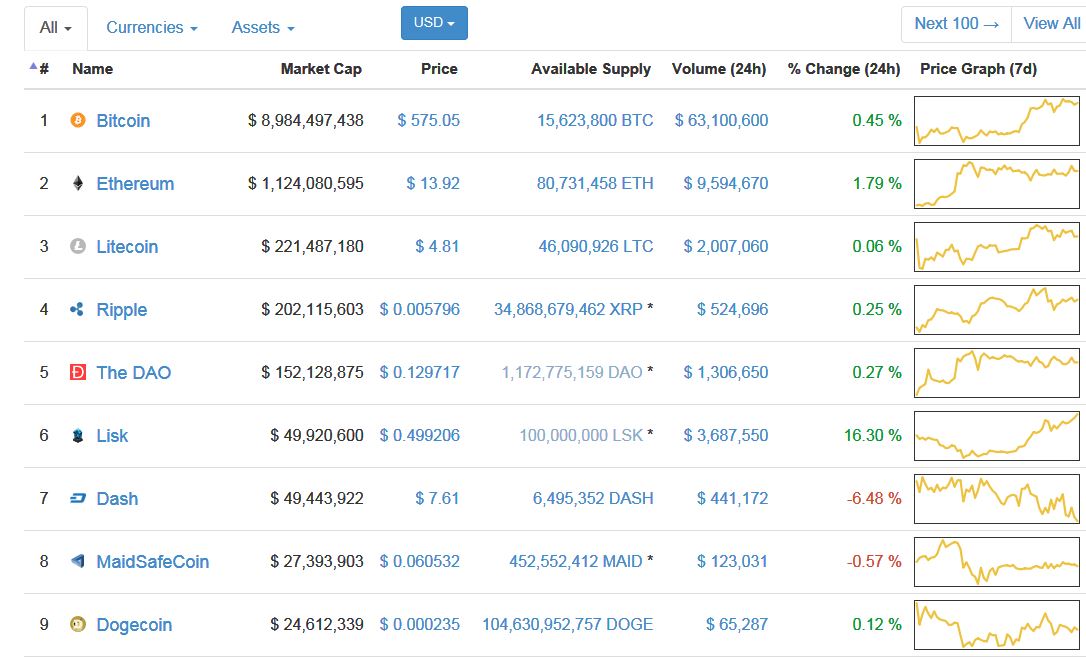The image size is (1086, 659).
Task: Open The DAO 7d price graph
Action: [x=997, y=373]
